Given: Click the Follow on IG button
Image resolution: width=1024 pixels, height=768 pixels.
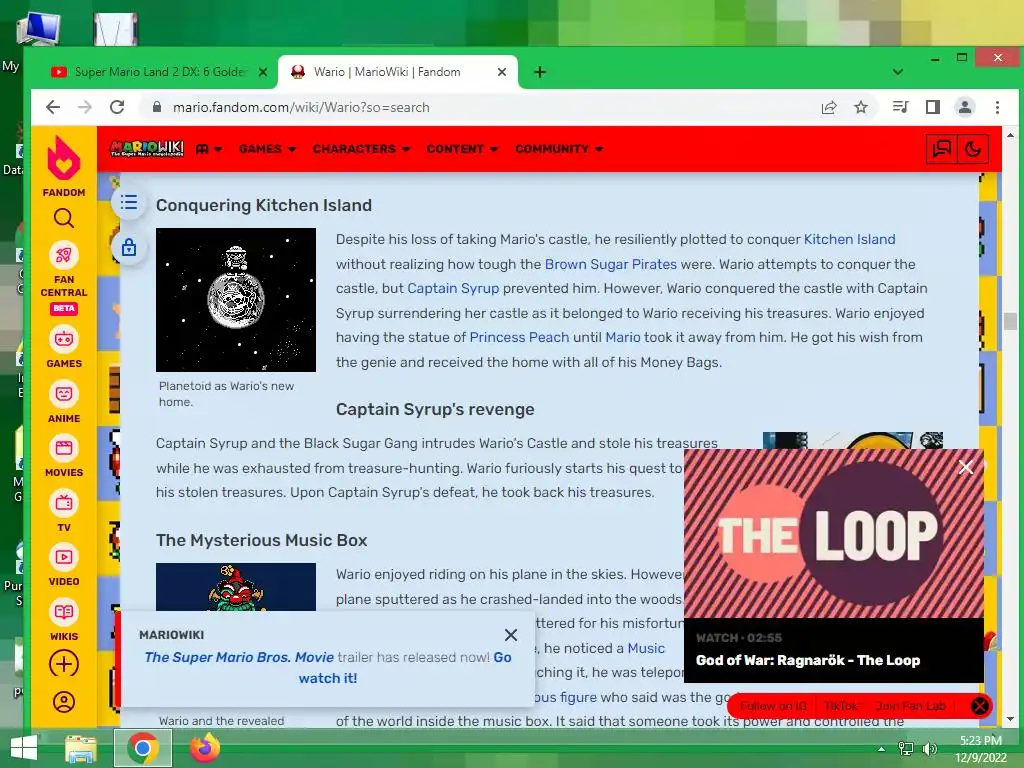Looking at the screenshot, I should tap(773, 706).
